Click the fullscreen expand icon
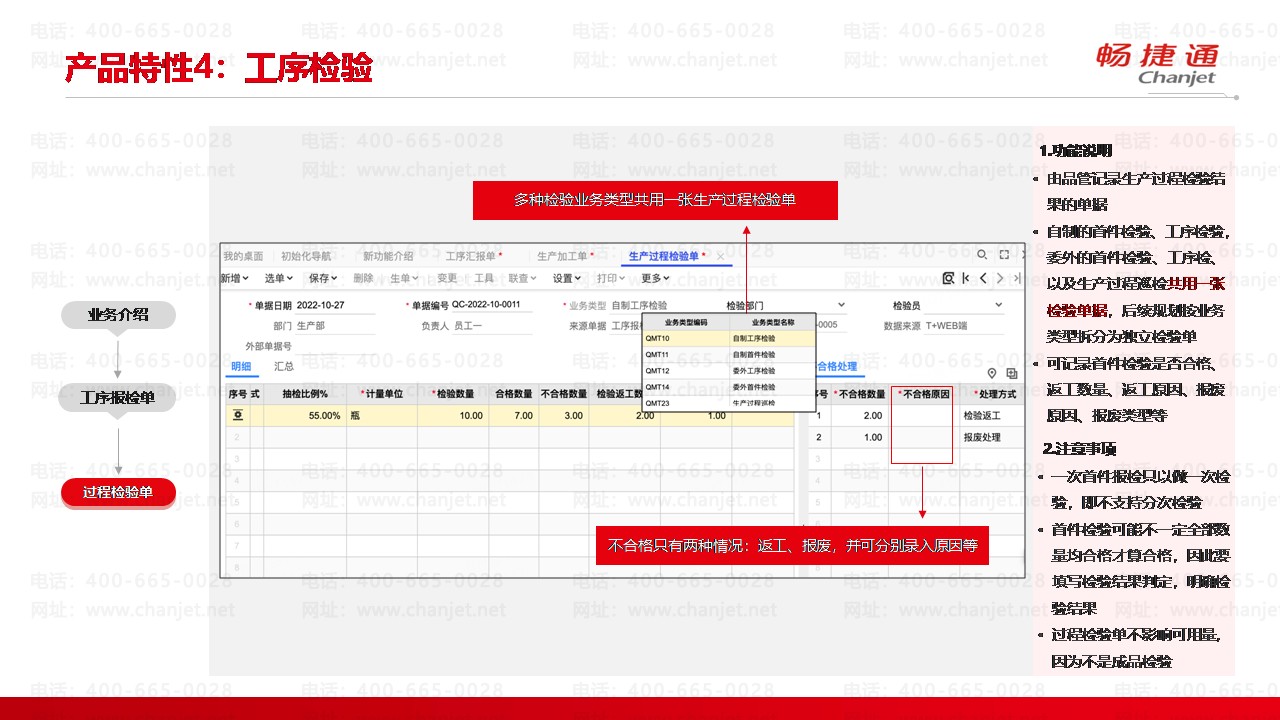 [x=1004, y=255]
